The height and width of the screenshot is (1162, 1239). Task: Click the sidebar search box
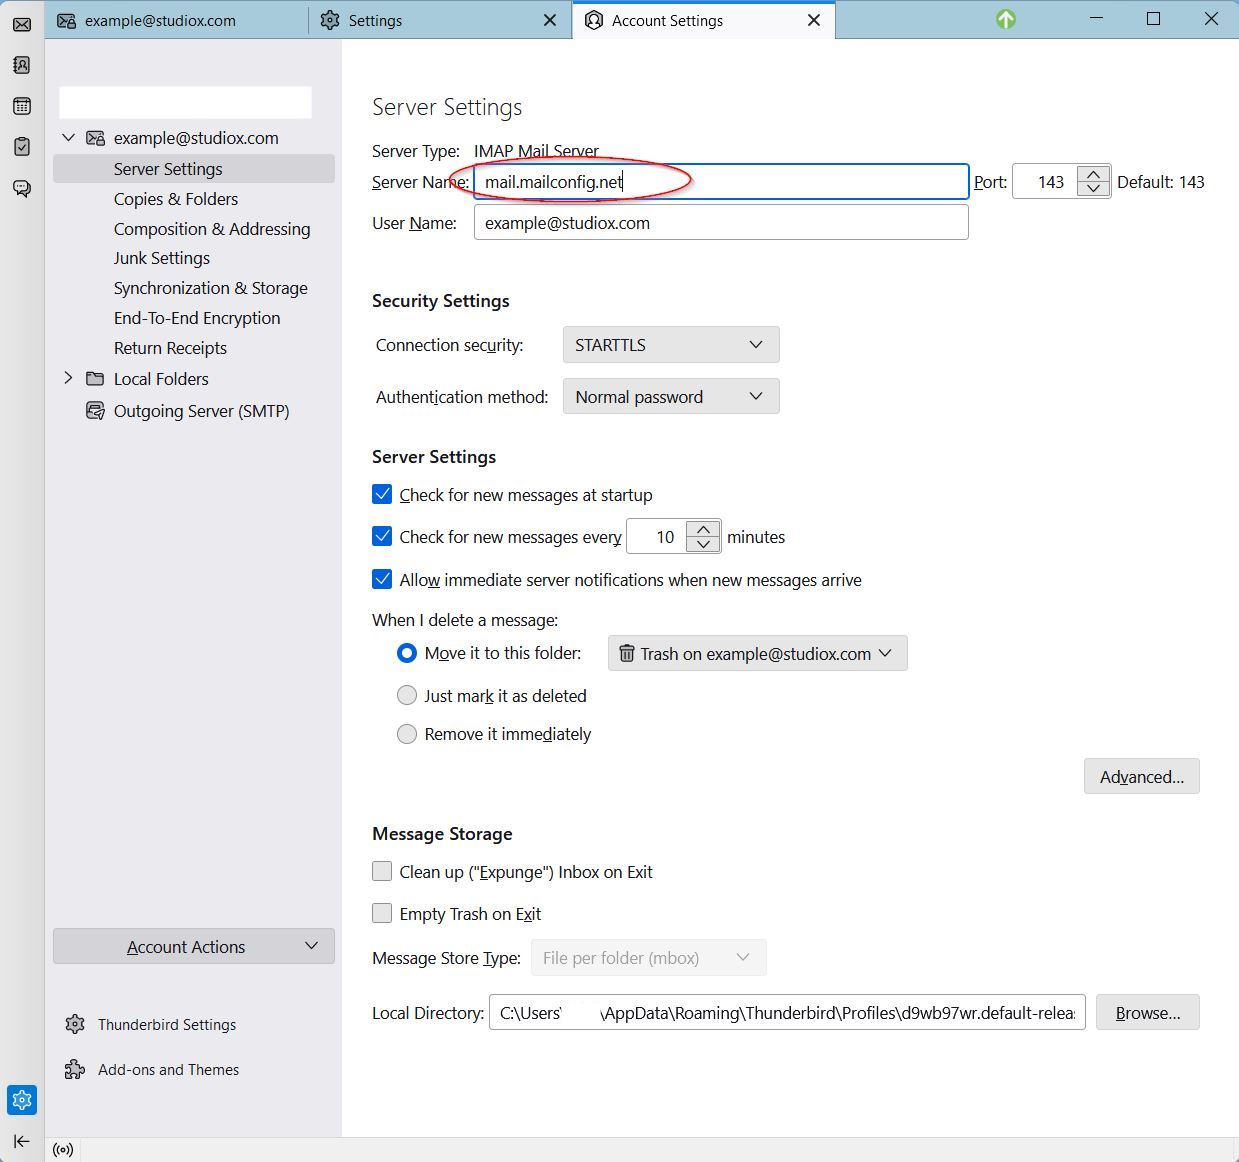point(185,102)
